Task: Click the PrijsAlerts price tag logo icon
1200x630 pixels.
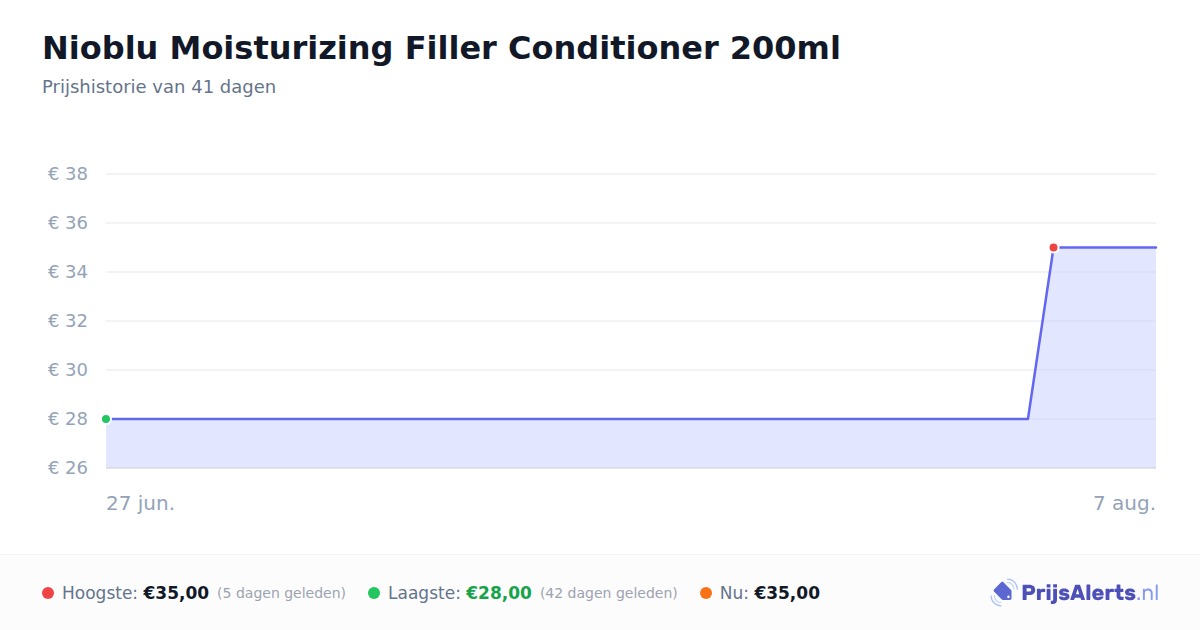Action: click(1003, 593)
